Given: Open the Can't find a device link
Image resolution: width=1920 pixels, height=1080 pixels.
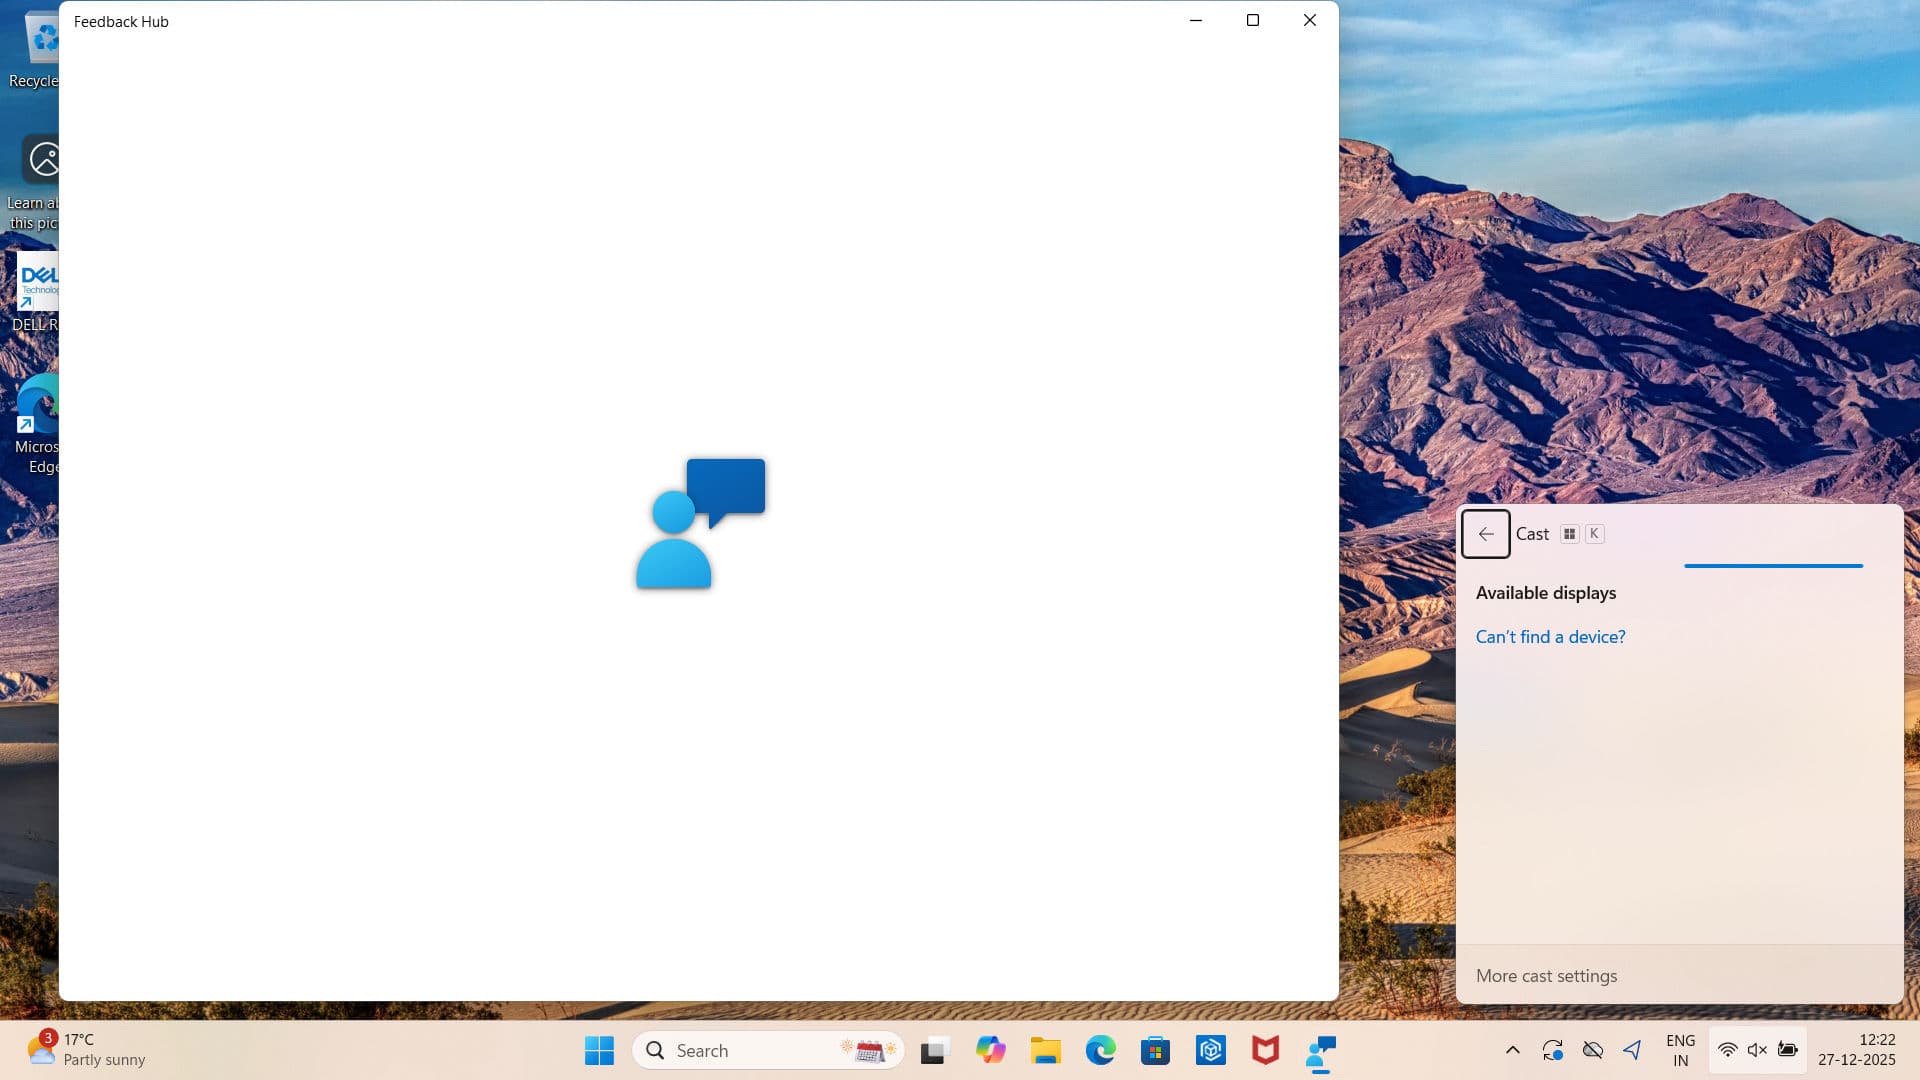Looking at the screenshot, I should (1550, 637).
